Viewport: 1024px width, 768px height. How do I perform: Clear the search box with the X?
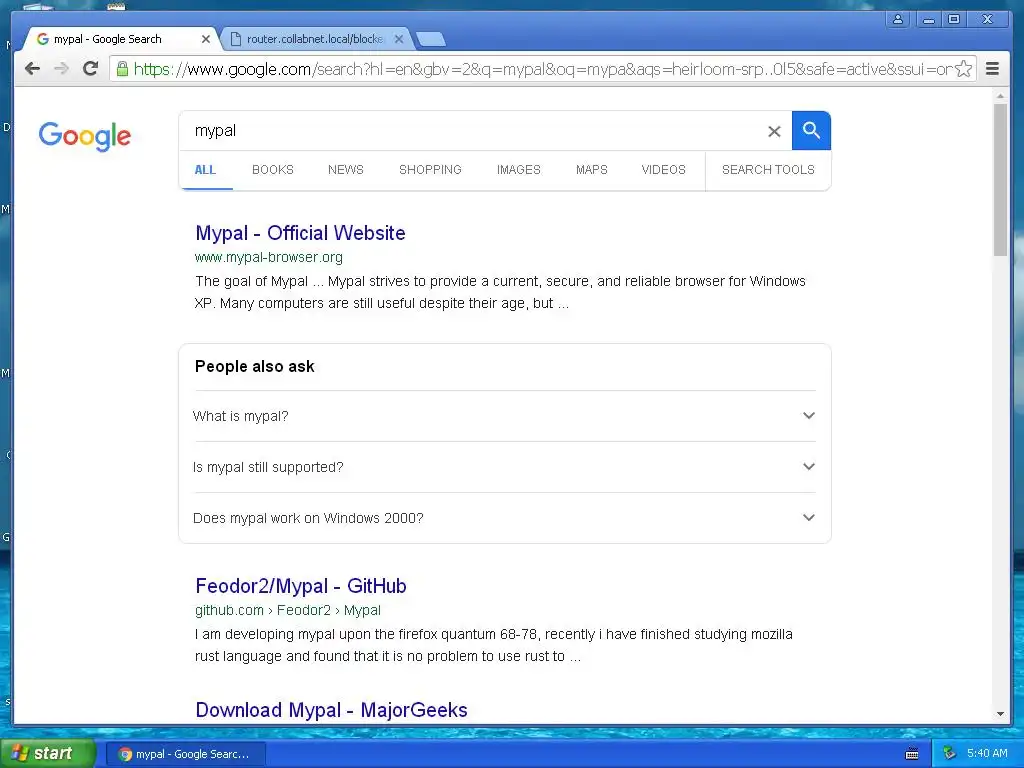[774, 131]
